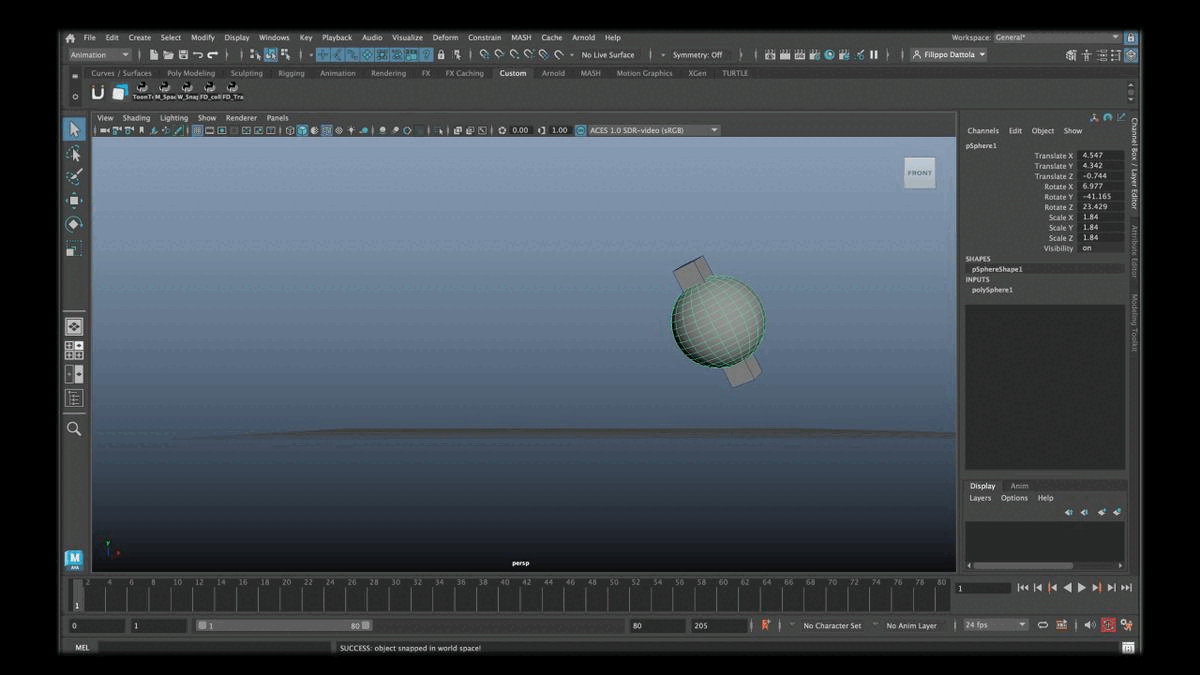Click the magnet snap shelf icon
Viewport: 1200px width, 675px height.
(98, 92)
